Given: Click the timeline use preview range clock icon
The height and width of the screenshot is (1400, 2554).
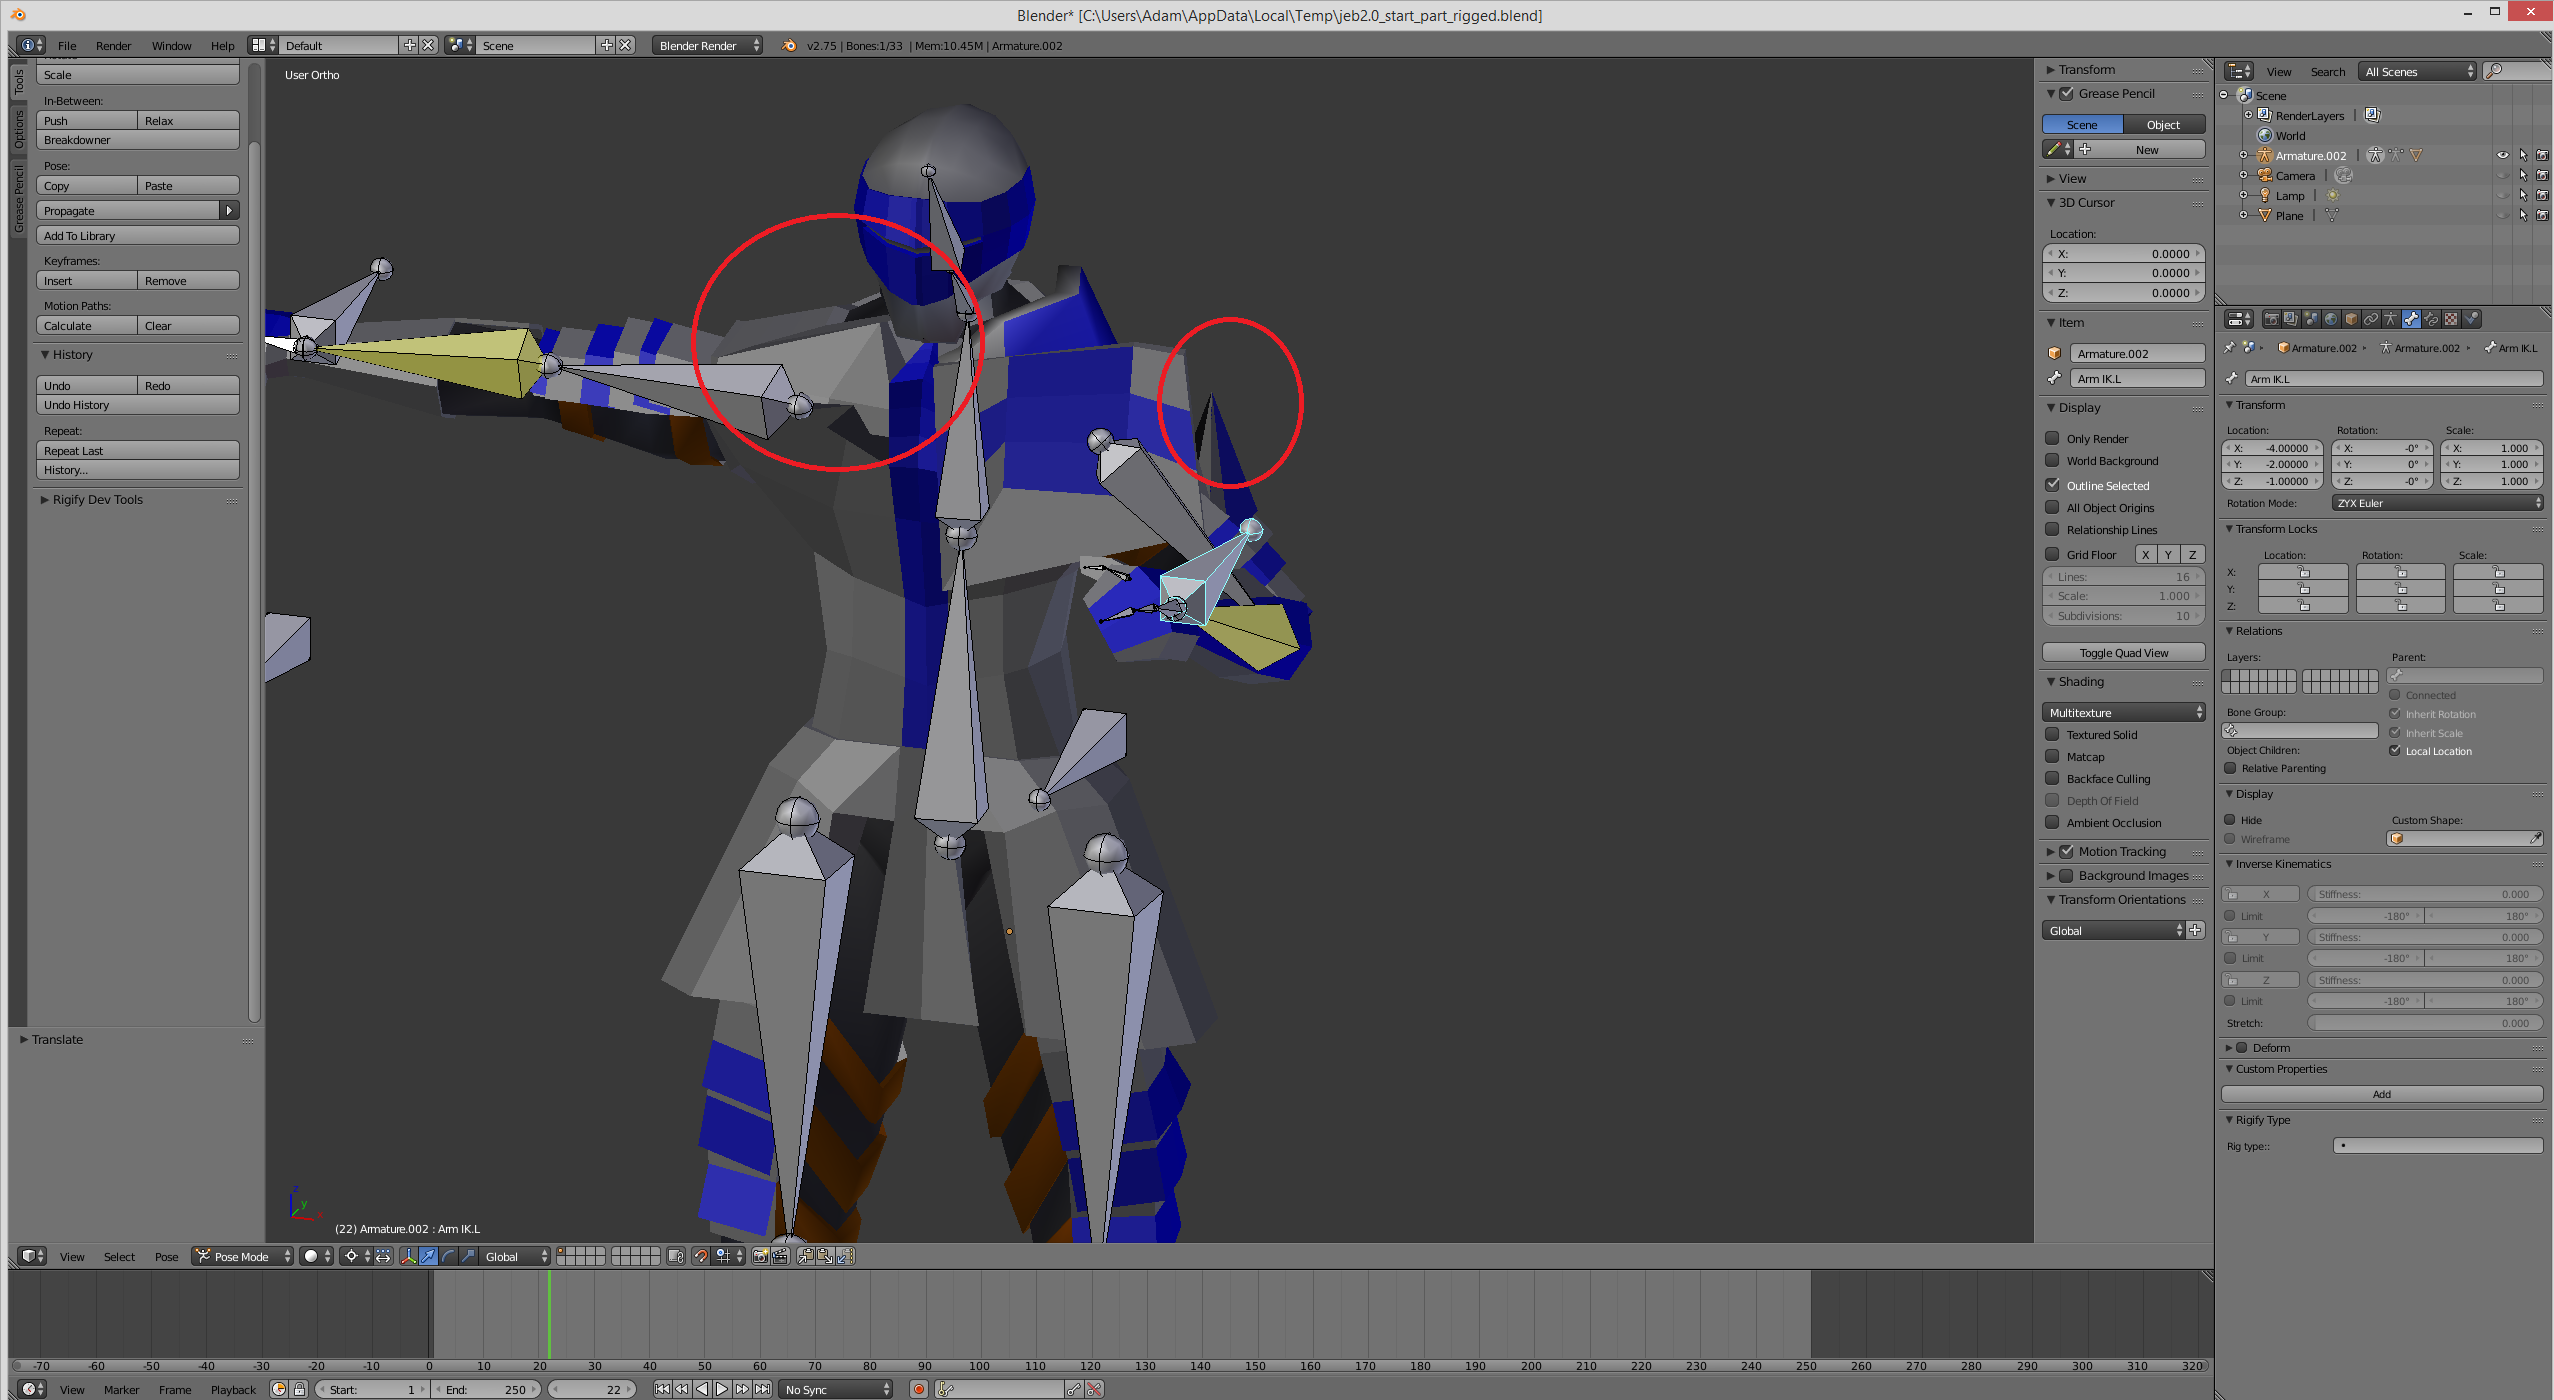Looking at the screenshot, I should pos(279,1389).
